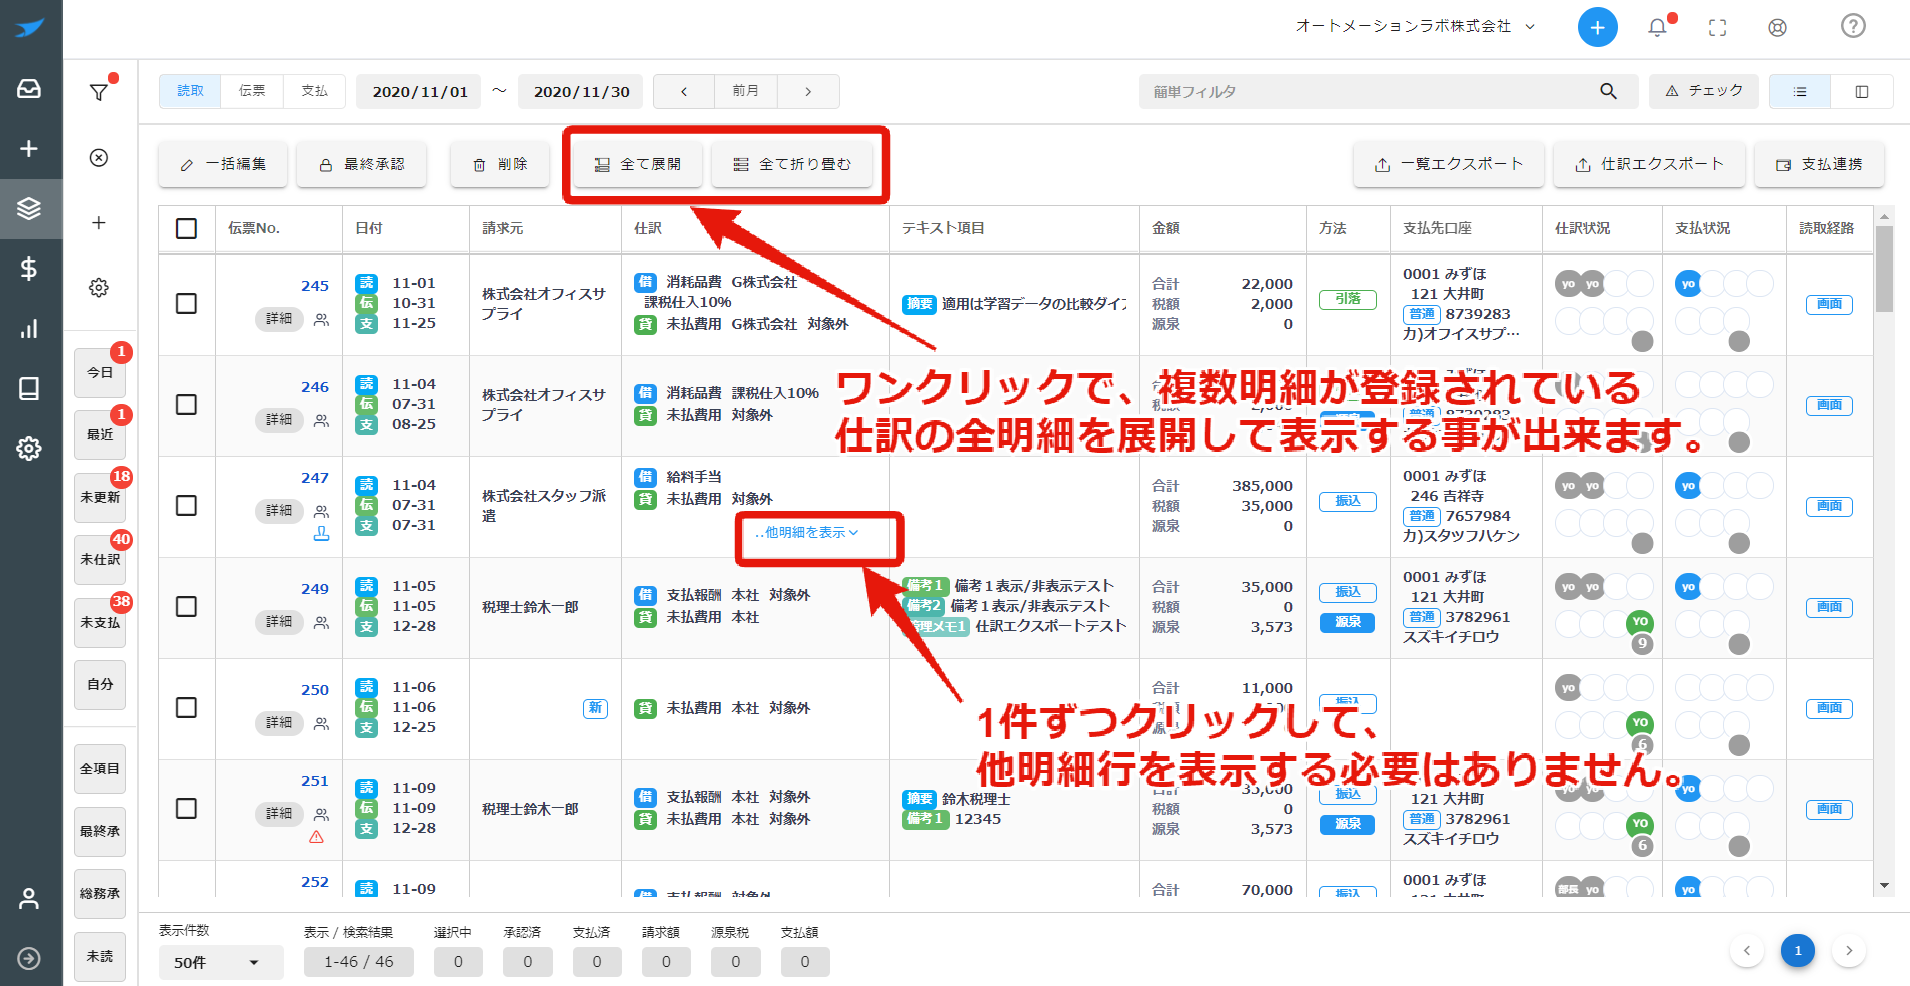The height and width of the screenshot is (986, 1910).
Task: Click page number 1 button
Action: point(1798,950)
